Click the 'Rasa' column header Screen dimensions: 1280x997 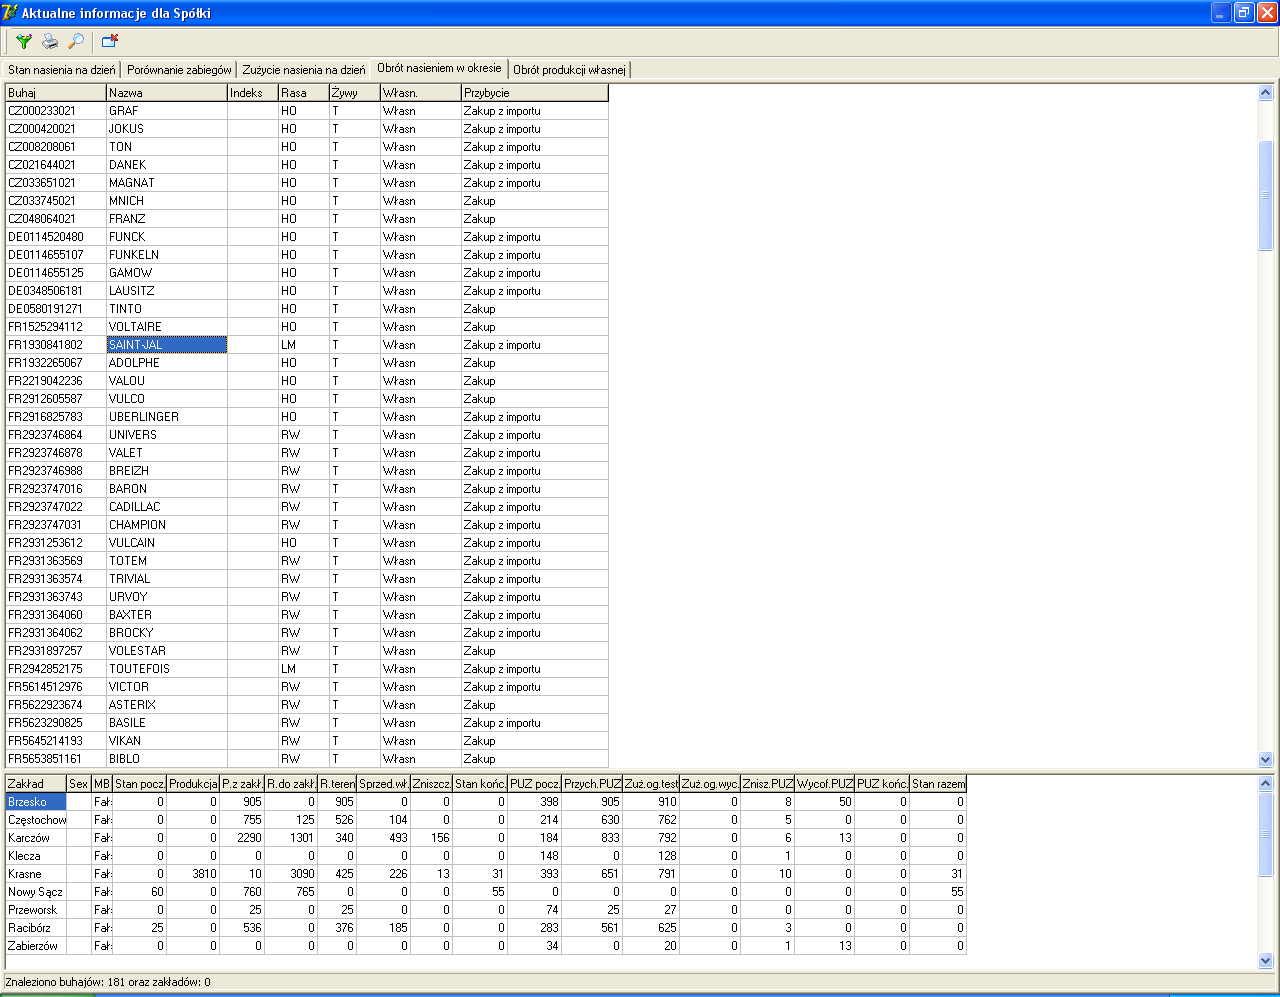tap(304, 93)
